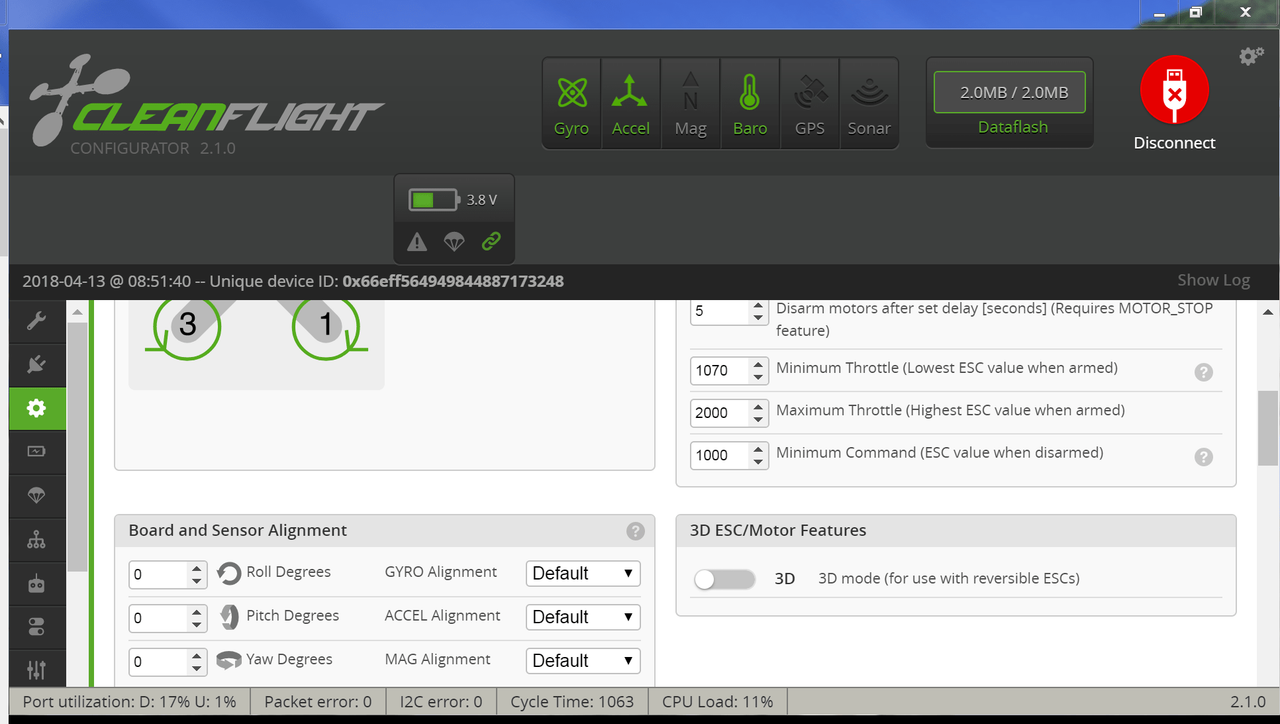
Task: Click the Gyro sensor status icon
Action: pos(572,104)
